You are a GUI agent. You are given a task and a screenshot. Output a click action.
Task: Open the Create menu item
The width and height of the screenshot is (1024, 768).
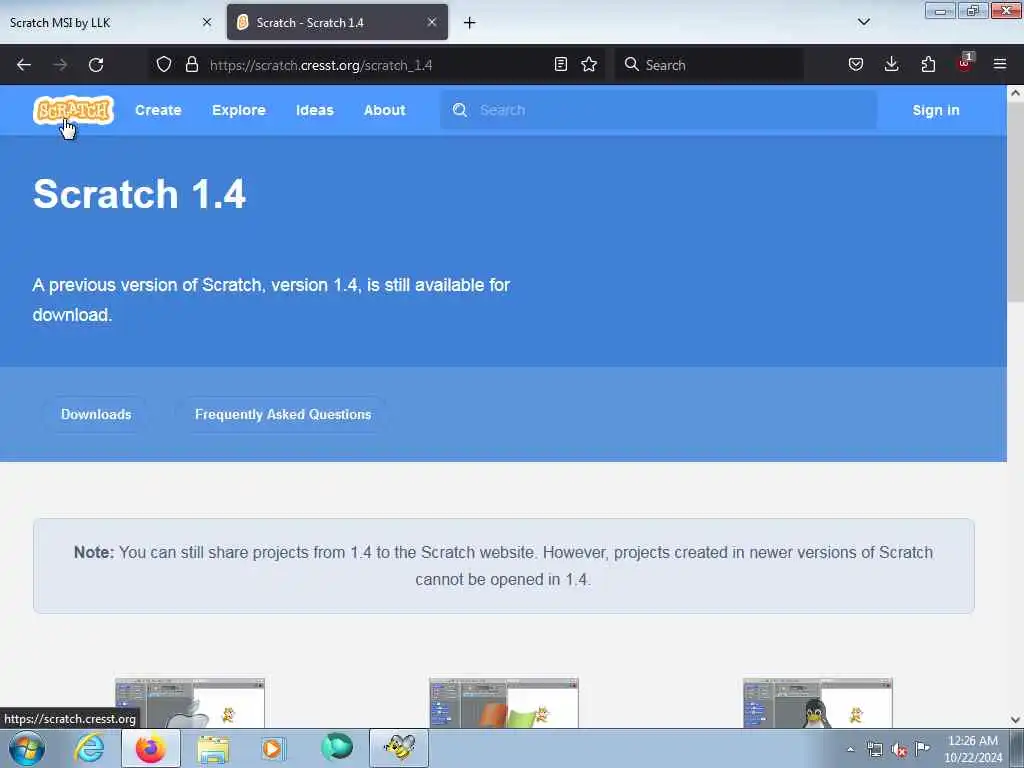158,110
